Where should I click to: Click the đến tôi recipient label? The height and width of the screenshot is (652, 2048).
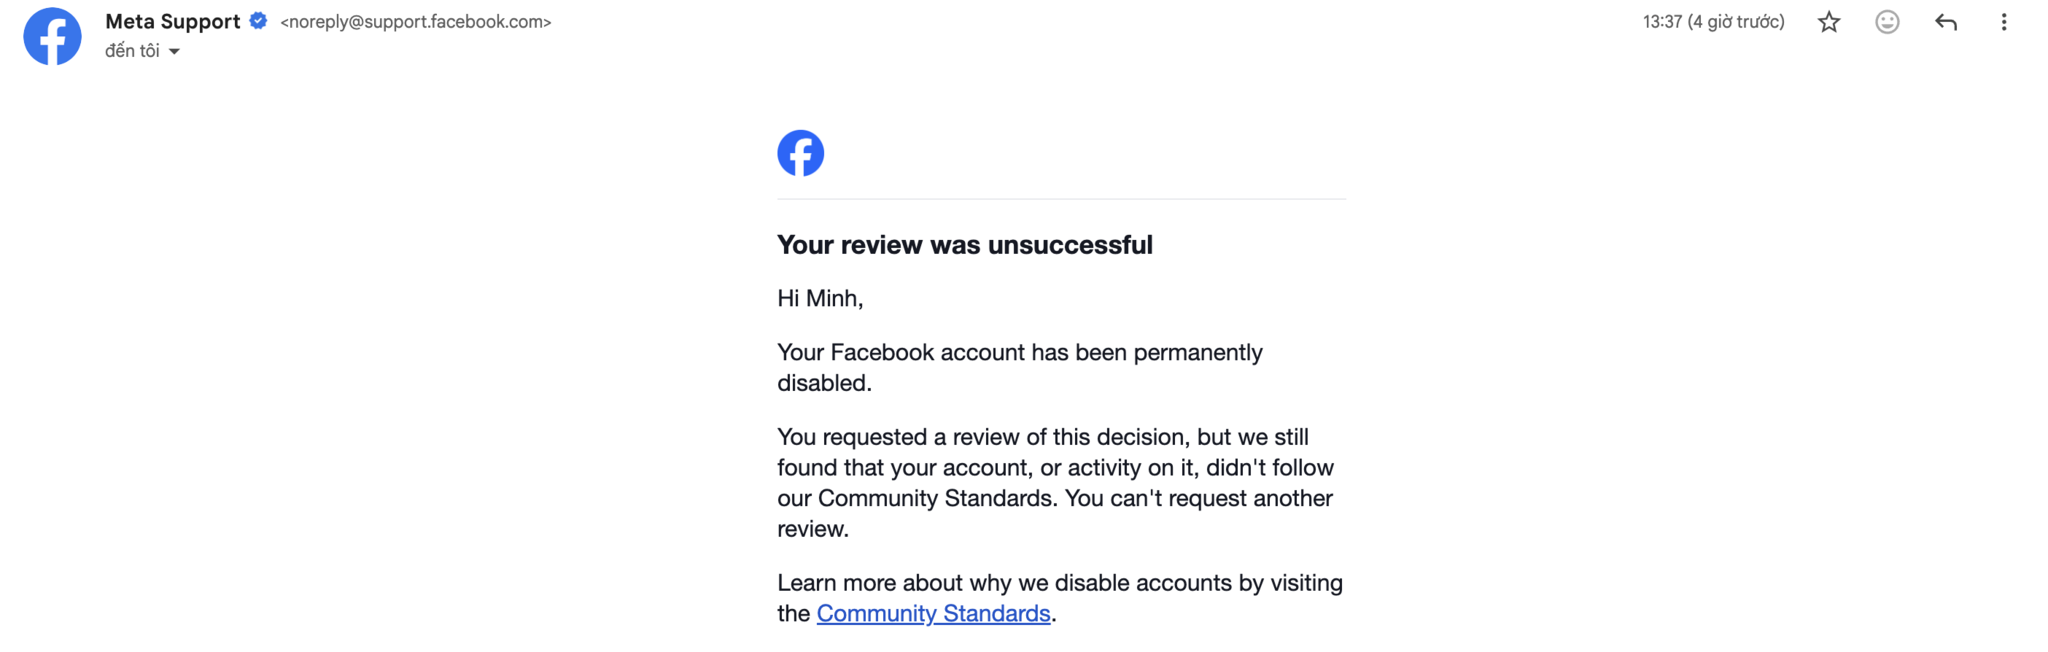coord(132,51)
